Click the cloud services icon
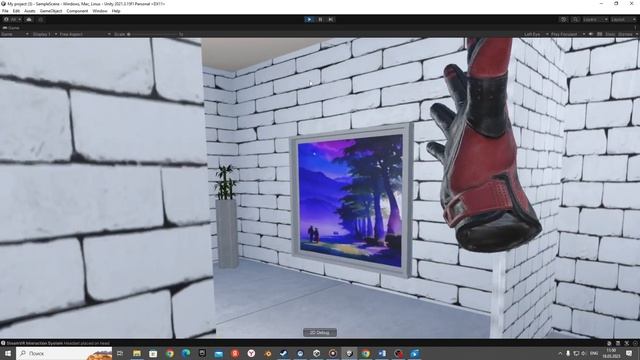This screenshot has height=360, width=640. pyautogui.click(x=29, y=19)
